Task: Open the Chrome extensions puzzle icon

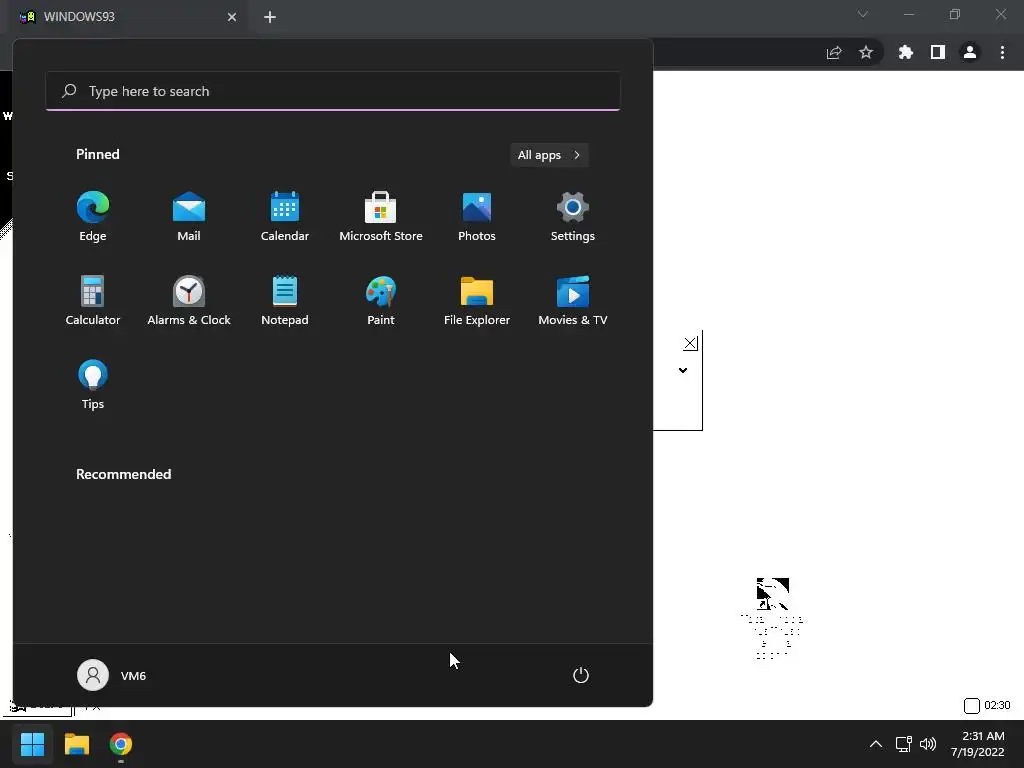Action: tap(906, 52)
